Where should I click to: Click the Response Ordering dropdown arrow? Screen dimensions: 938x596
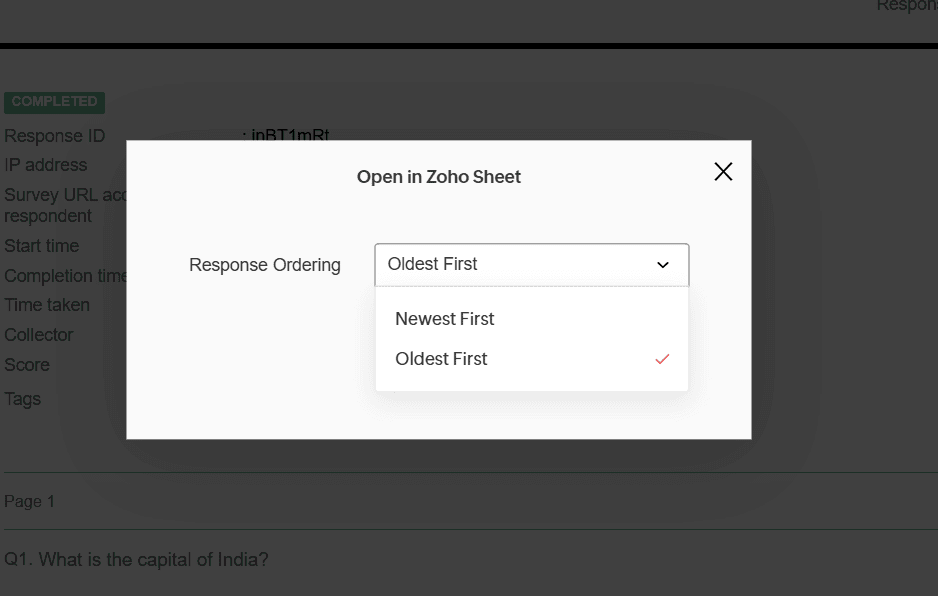[x=662, y=265]
